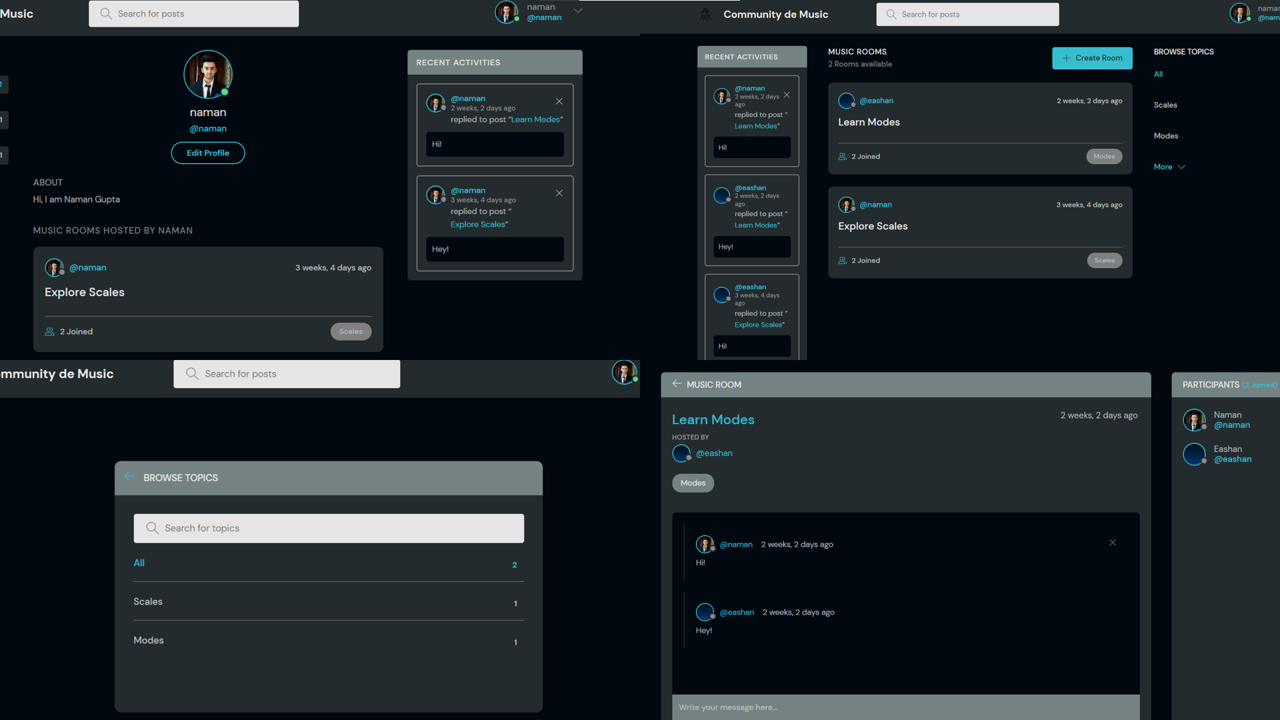Go back using the Music Room header arrow
The height and width of the screenshot is (720, 1280).
tap(677, 384)
